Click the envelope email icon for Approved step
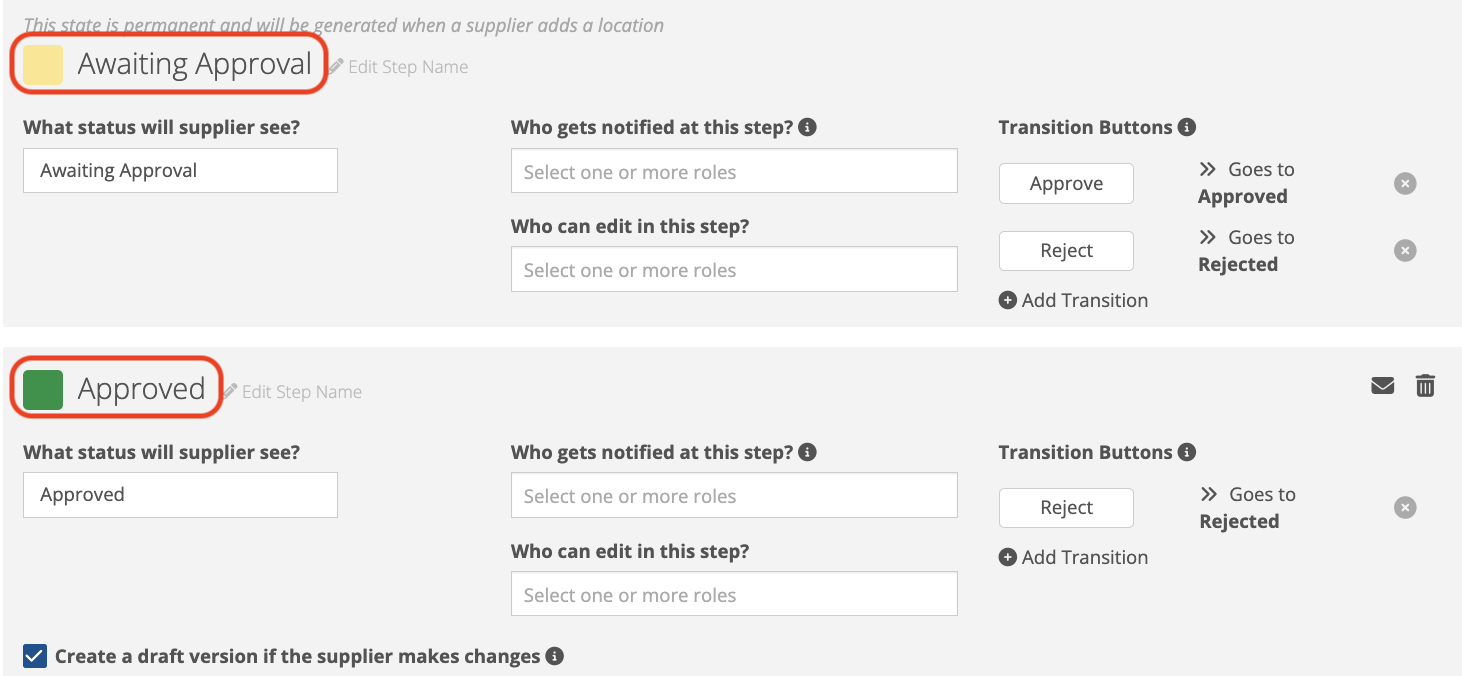This screenshot has width=1462, height=676. [1382, 385]
